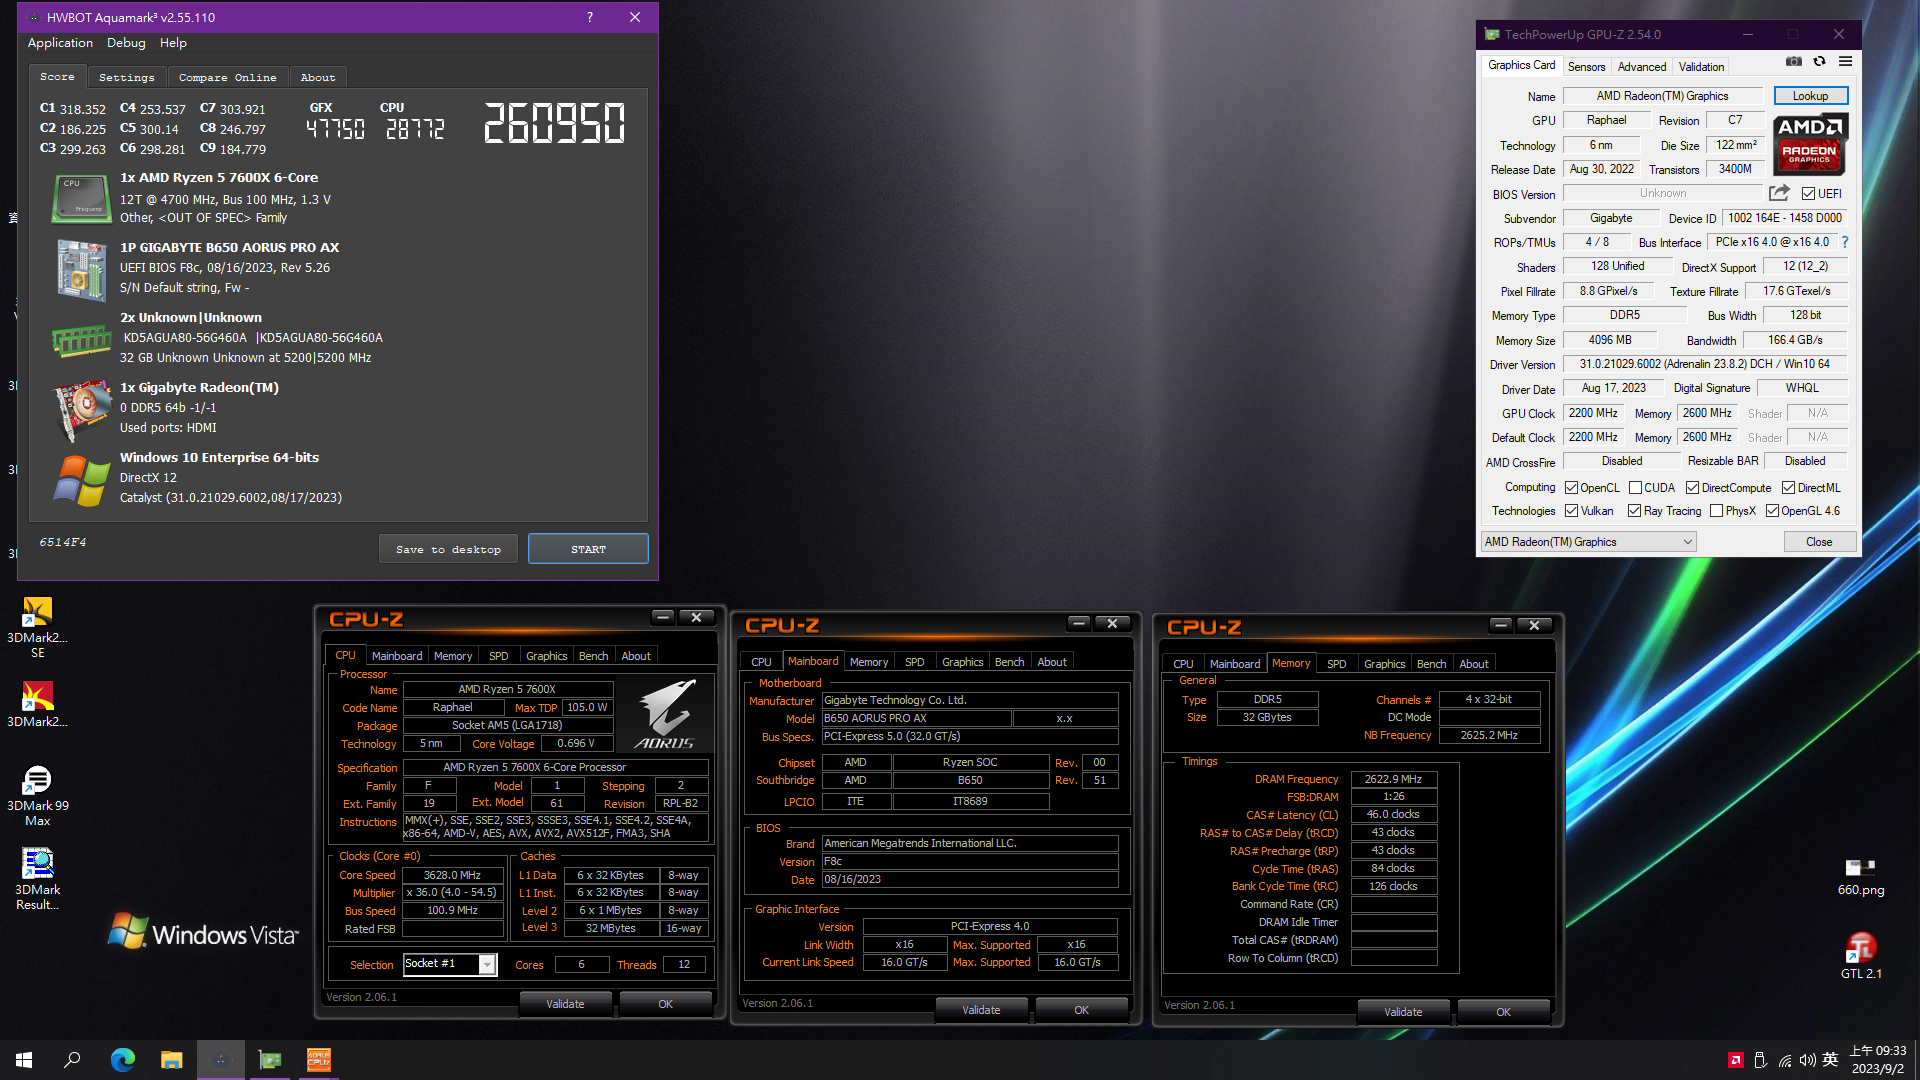Click CPU chip icon in Aquamark
Viewport: 1920px width, 1080px height.
81,198
